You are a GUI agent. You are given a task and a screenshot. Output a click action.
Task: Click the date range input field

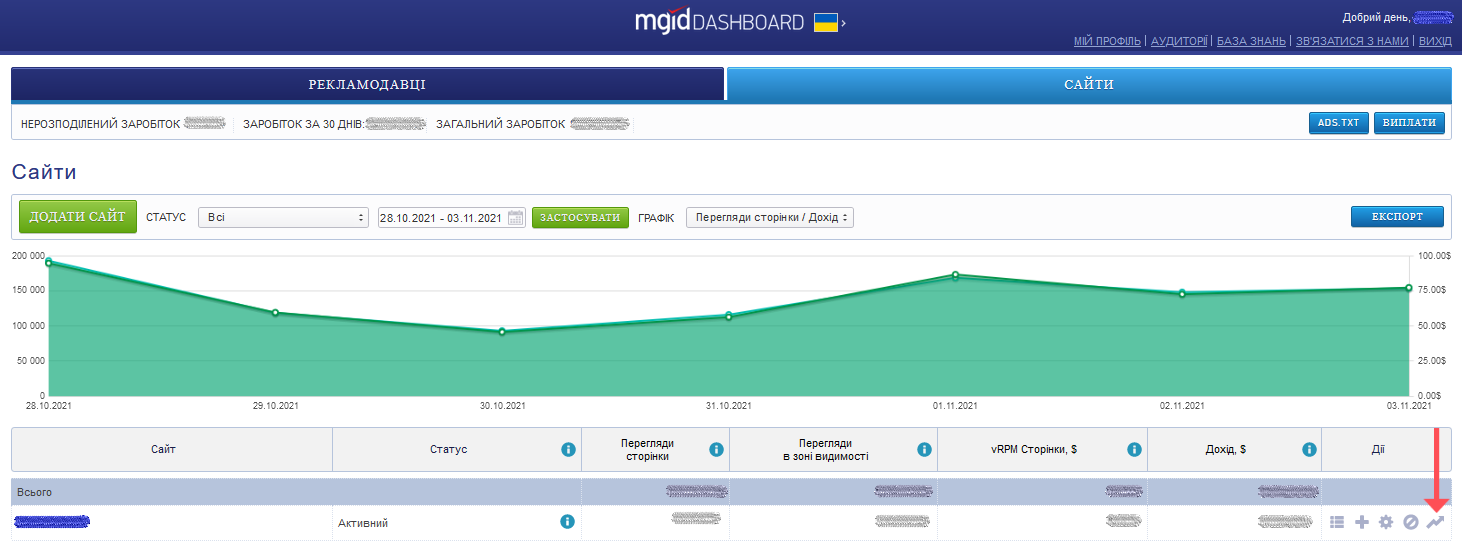(441, 218)
